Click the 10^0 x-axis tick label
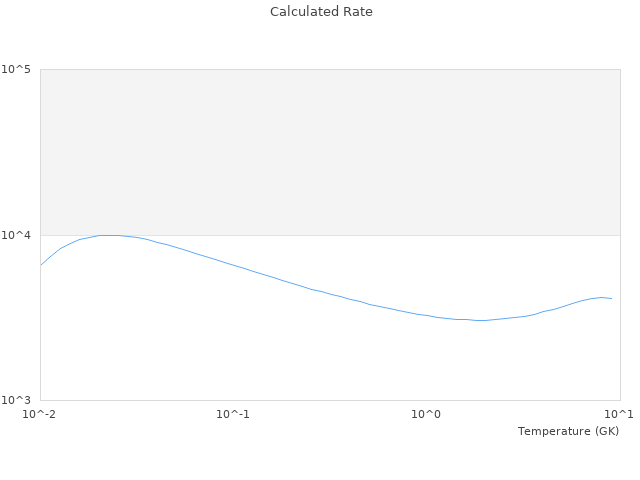640x480 pixels. 427,414
